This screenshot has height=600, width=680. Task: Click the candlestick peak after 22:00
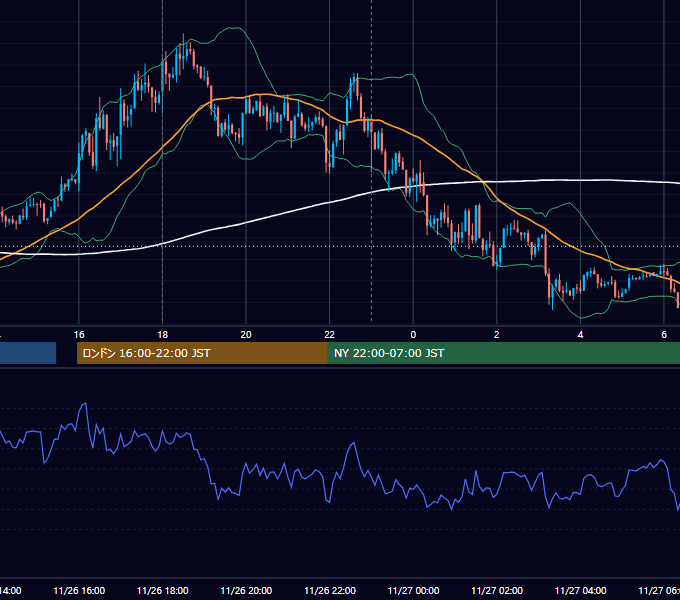tap(356, 82)
